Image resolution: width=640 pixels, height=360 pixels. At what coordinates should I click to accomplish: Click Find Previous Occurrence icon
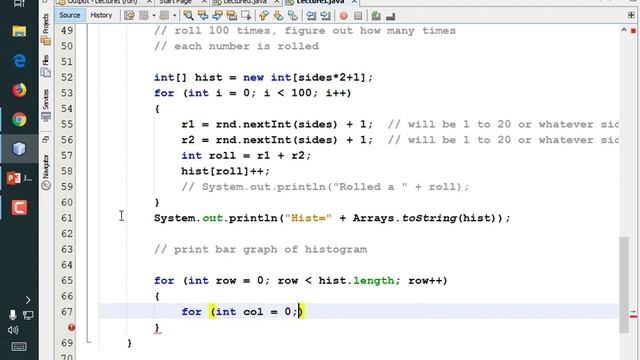point(203,16)
